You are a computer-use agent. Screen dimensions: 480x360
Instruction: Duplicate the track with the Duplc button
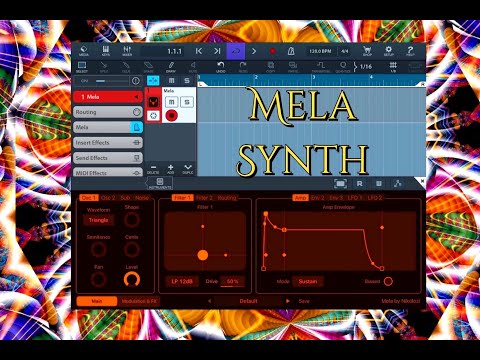click(188, 169)
